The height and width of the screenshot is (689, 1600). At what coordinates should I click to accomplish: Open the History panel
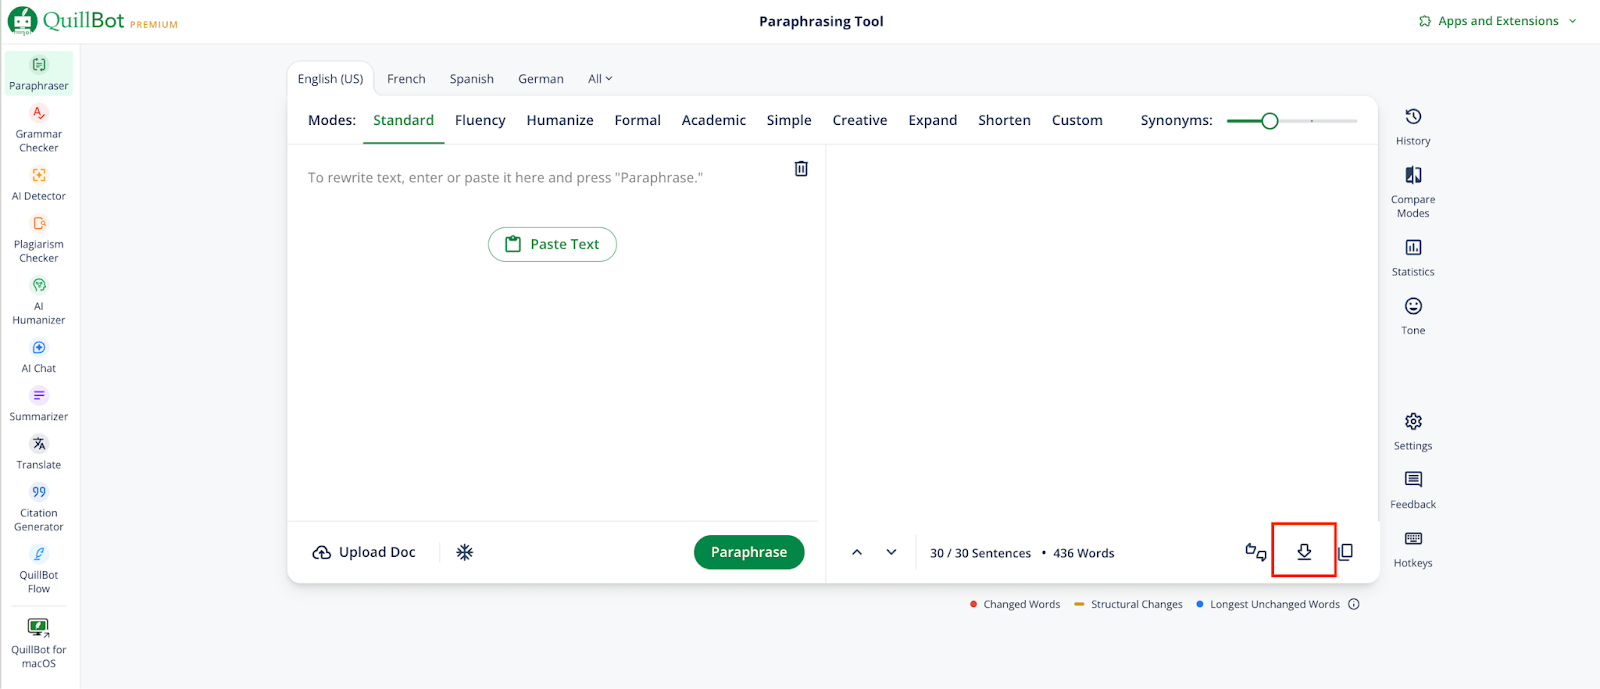[1413, 126]
